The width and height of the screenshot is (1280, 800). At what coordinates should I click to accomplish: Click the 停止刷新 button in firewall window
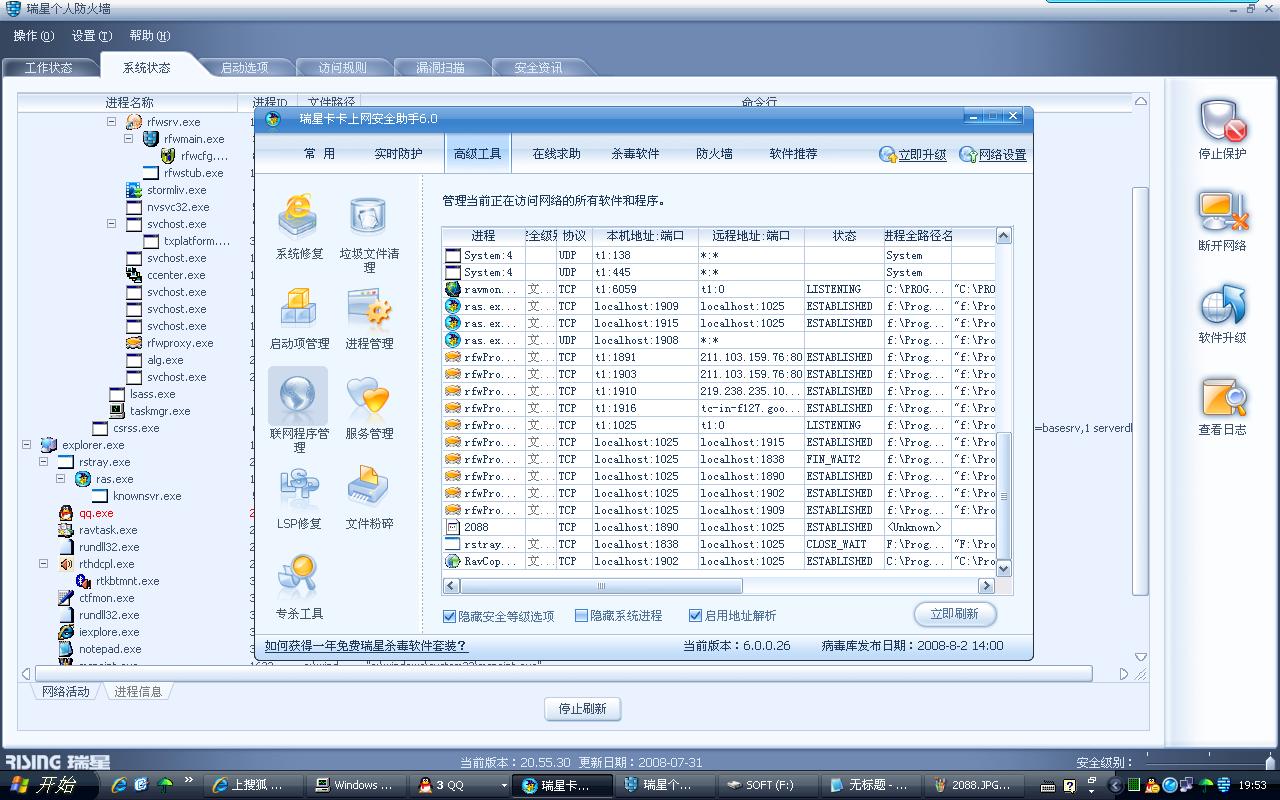[582, 709]
